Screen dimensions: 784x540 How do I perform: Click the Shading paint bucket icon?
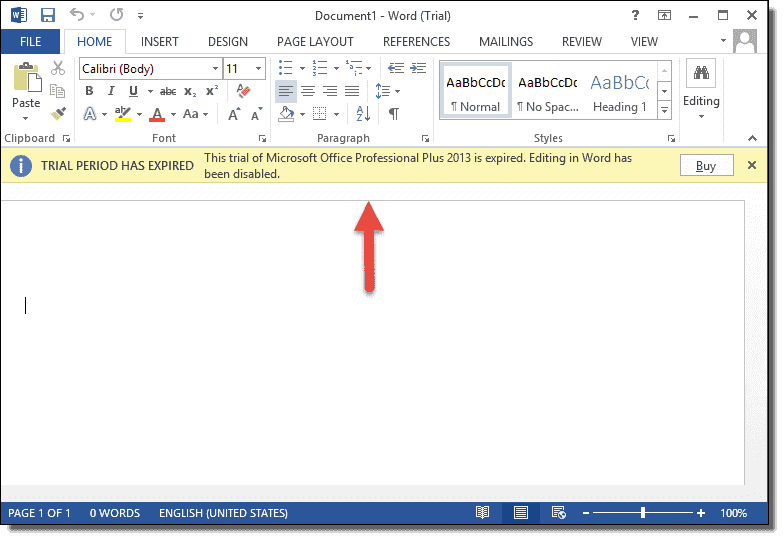click(x=286, y=114)
